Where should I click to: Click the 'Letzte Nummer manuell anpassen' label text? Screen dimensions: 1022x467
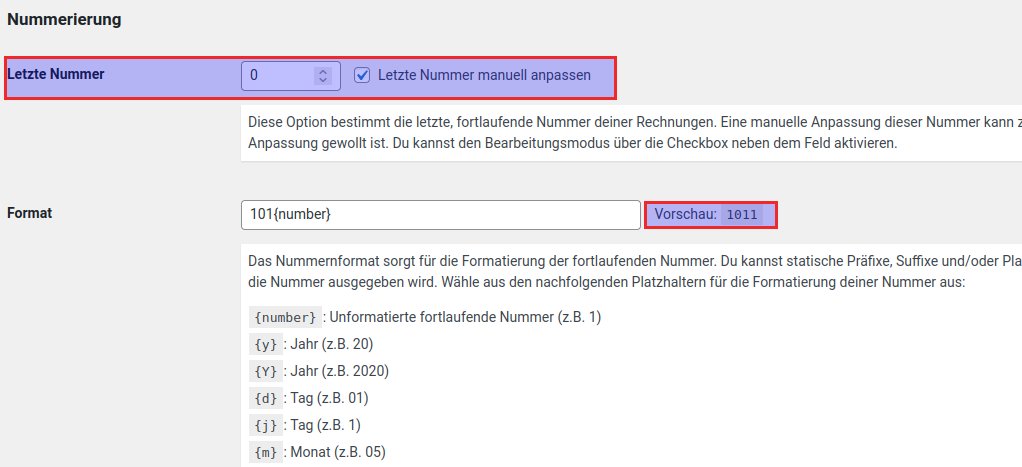pyautogui.click(x=484, y=75)
